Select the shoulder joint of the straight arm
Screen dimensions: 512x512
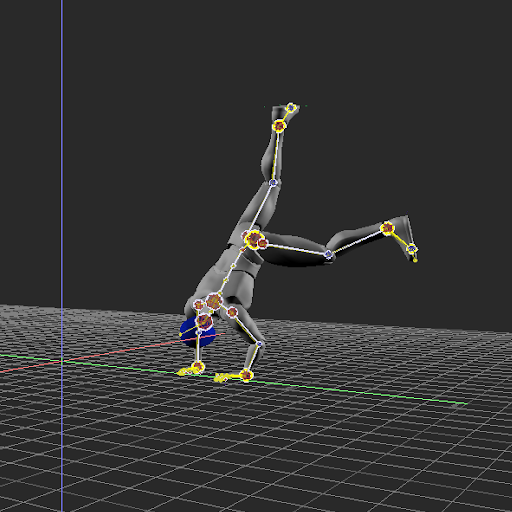pyautogui.click(x=199, y=305)
